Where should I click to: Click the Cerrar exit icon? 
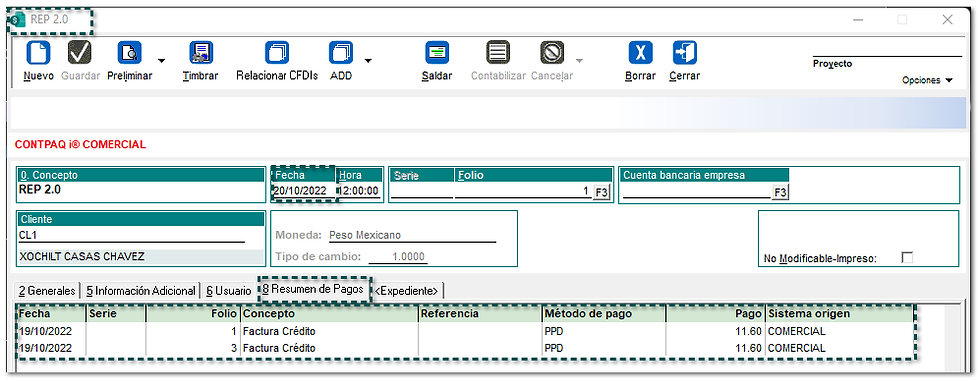(684, 52)
